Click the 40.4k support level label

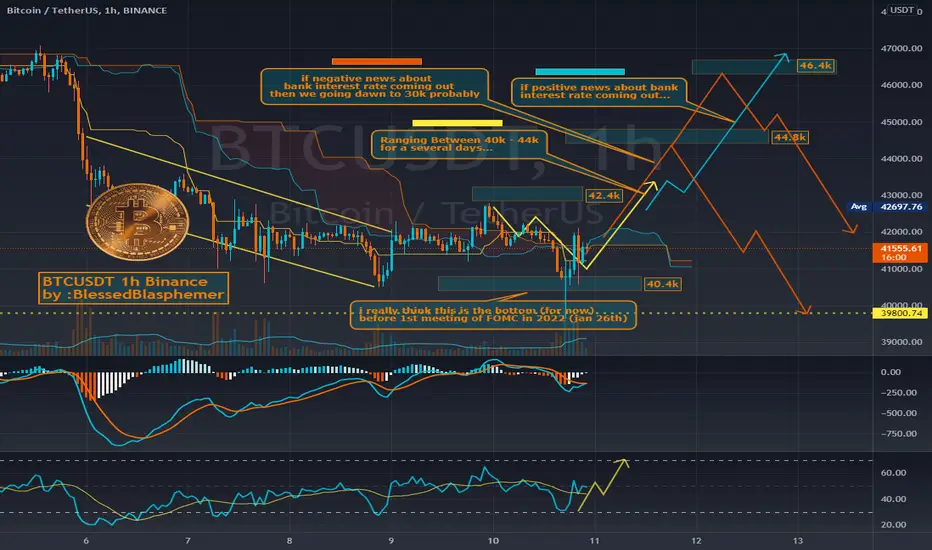click(x=662, y=284)
